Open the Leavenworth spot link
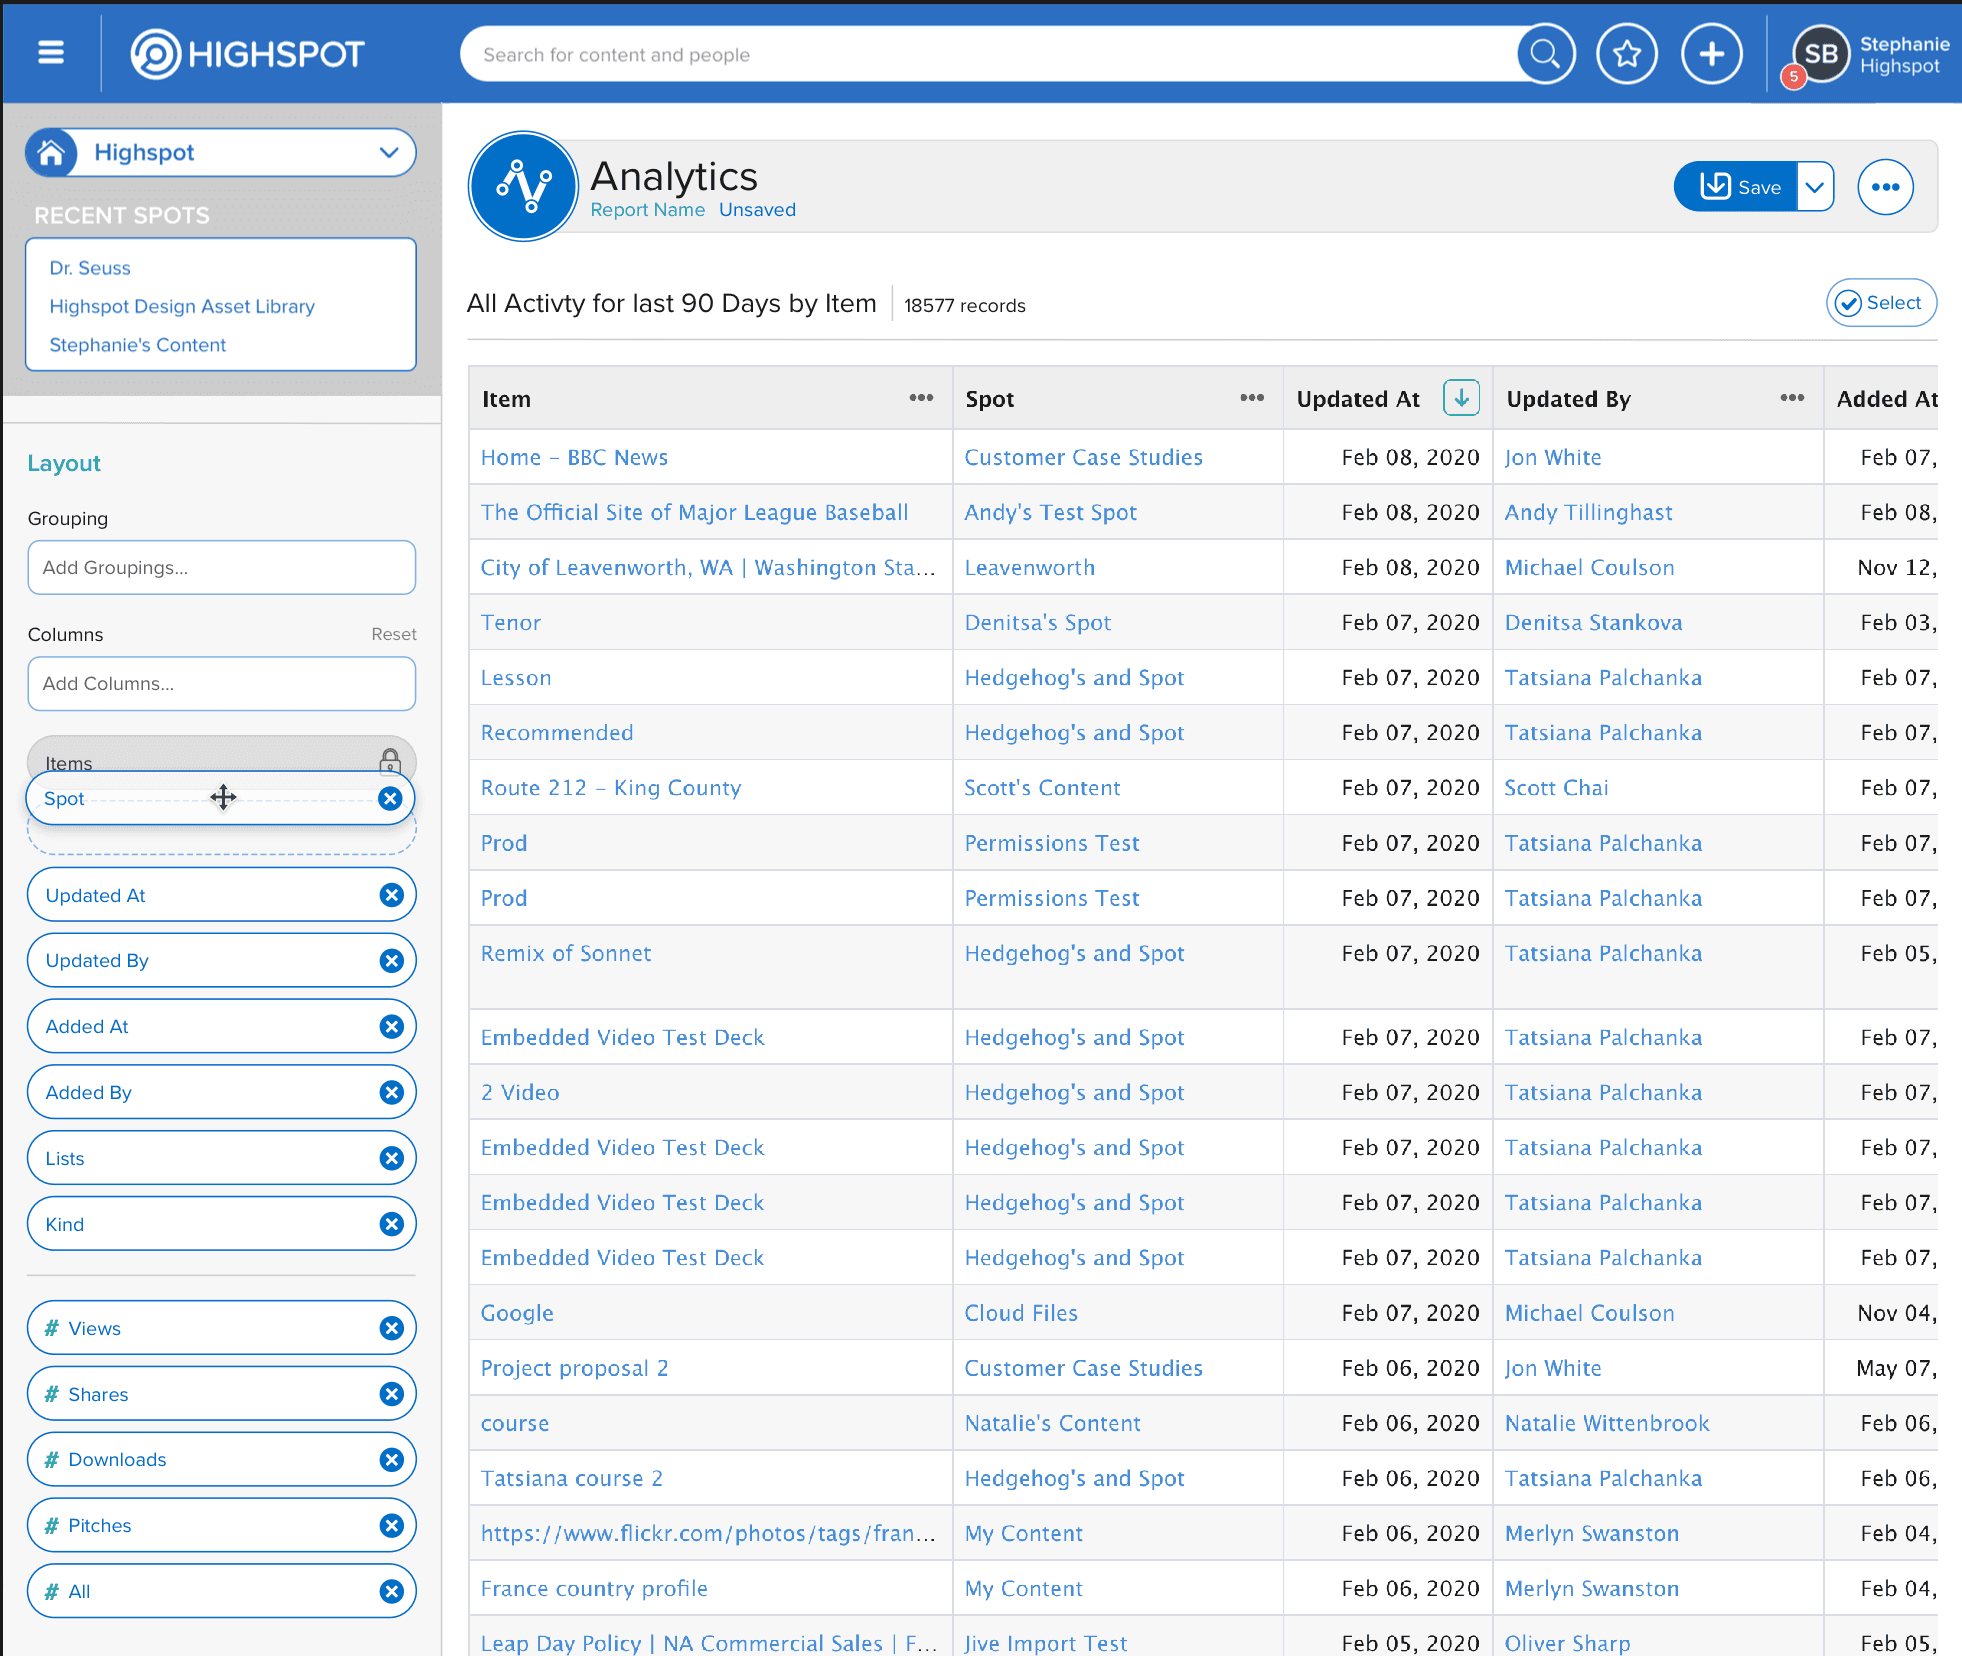This screenshot has height=1656, width=1962. click(1030, 567)
